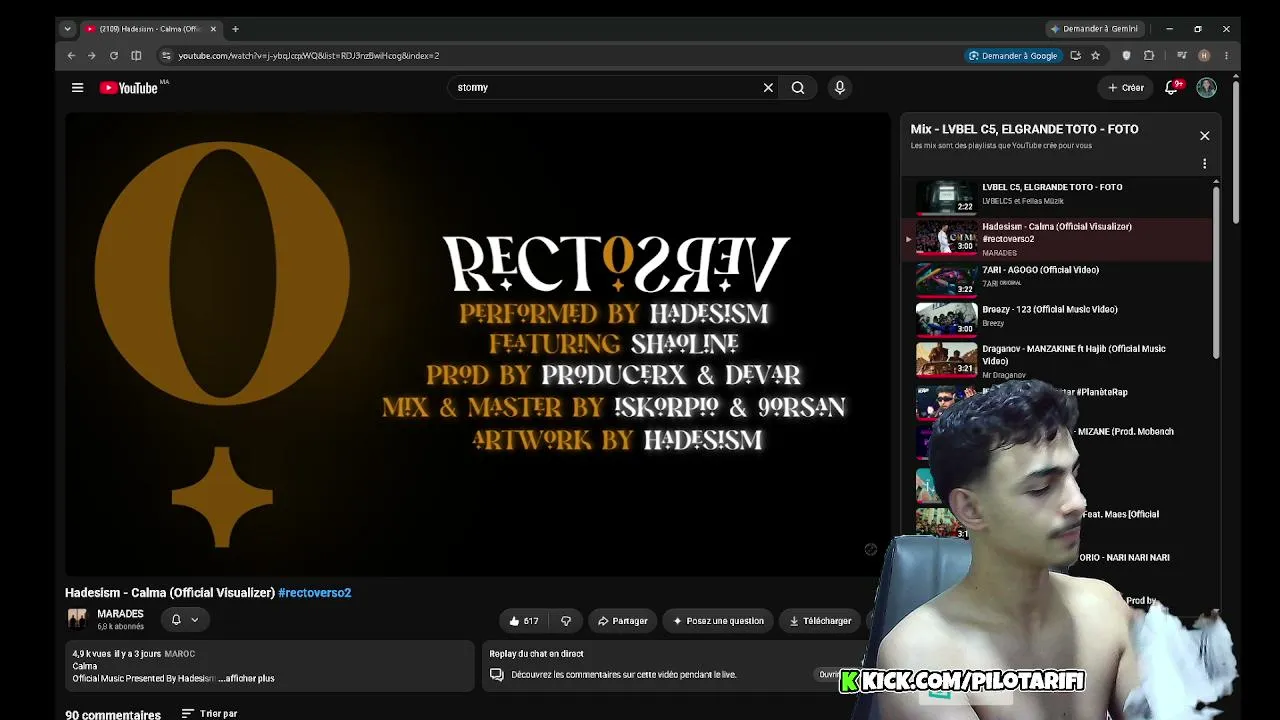Open the Chrome extensions puzzle icon
The image size is (1280, 720).
click(x=1149, y=56)
